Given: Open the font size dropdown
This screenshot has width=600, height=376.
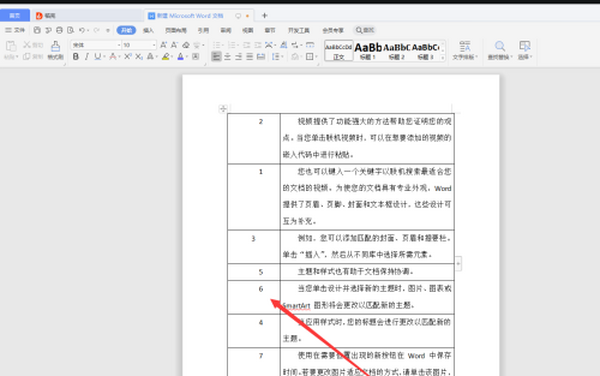Looking at the screenshot, I should pos(154,45).
